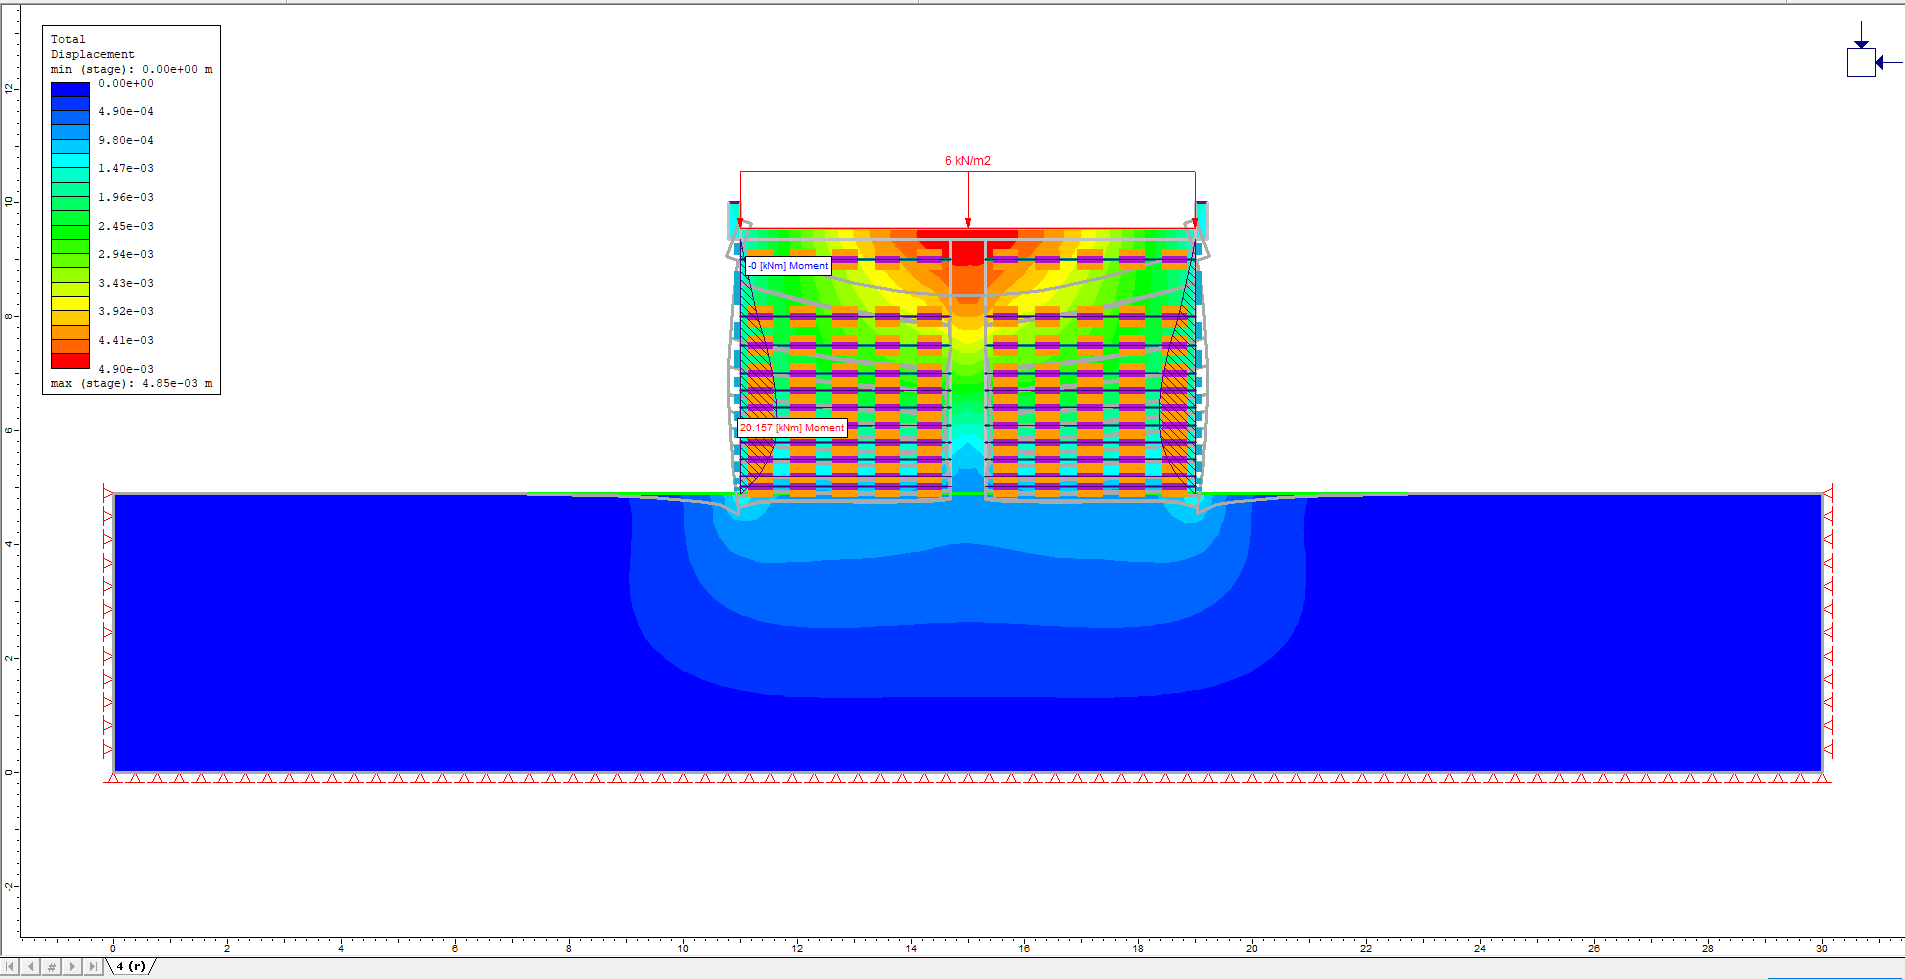Click legend value '4.90e-04'
This screenshot has height=979, width=1905.
coord(126,112)
